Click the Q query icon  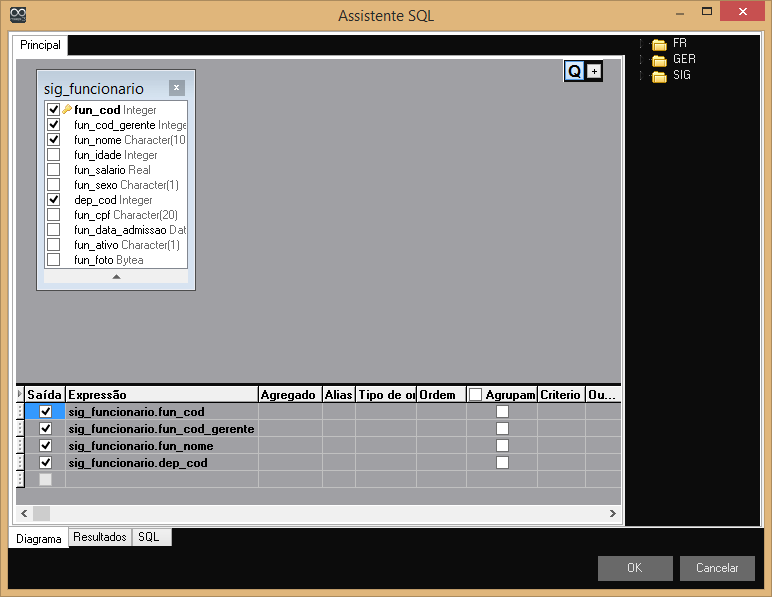click(x=574, y=71)
